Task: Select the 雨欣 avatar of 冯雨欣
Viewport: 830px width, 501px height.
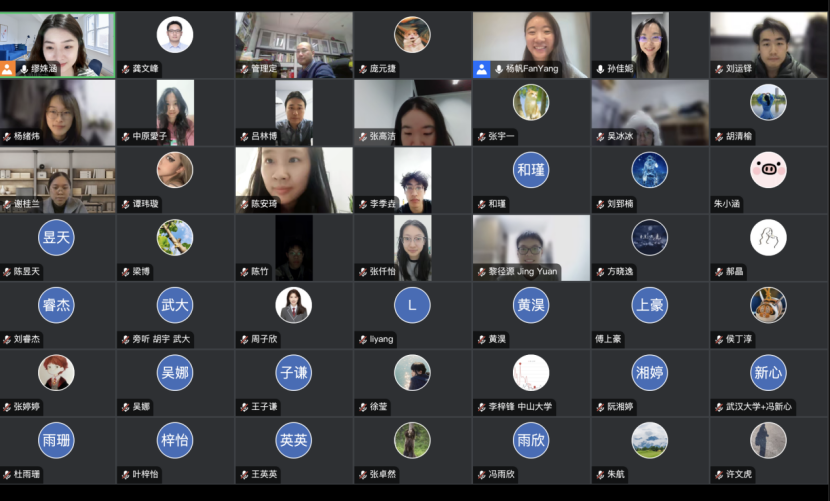Action: pyautogui.click(x=531, y=440)
